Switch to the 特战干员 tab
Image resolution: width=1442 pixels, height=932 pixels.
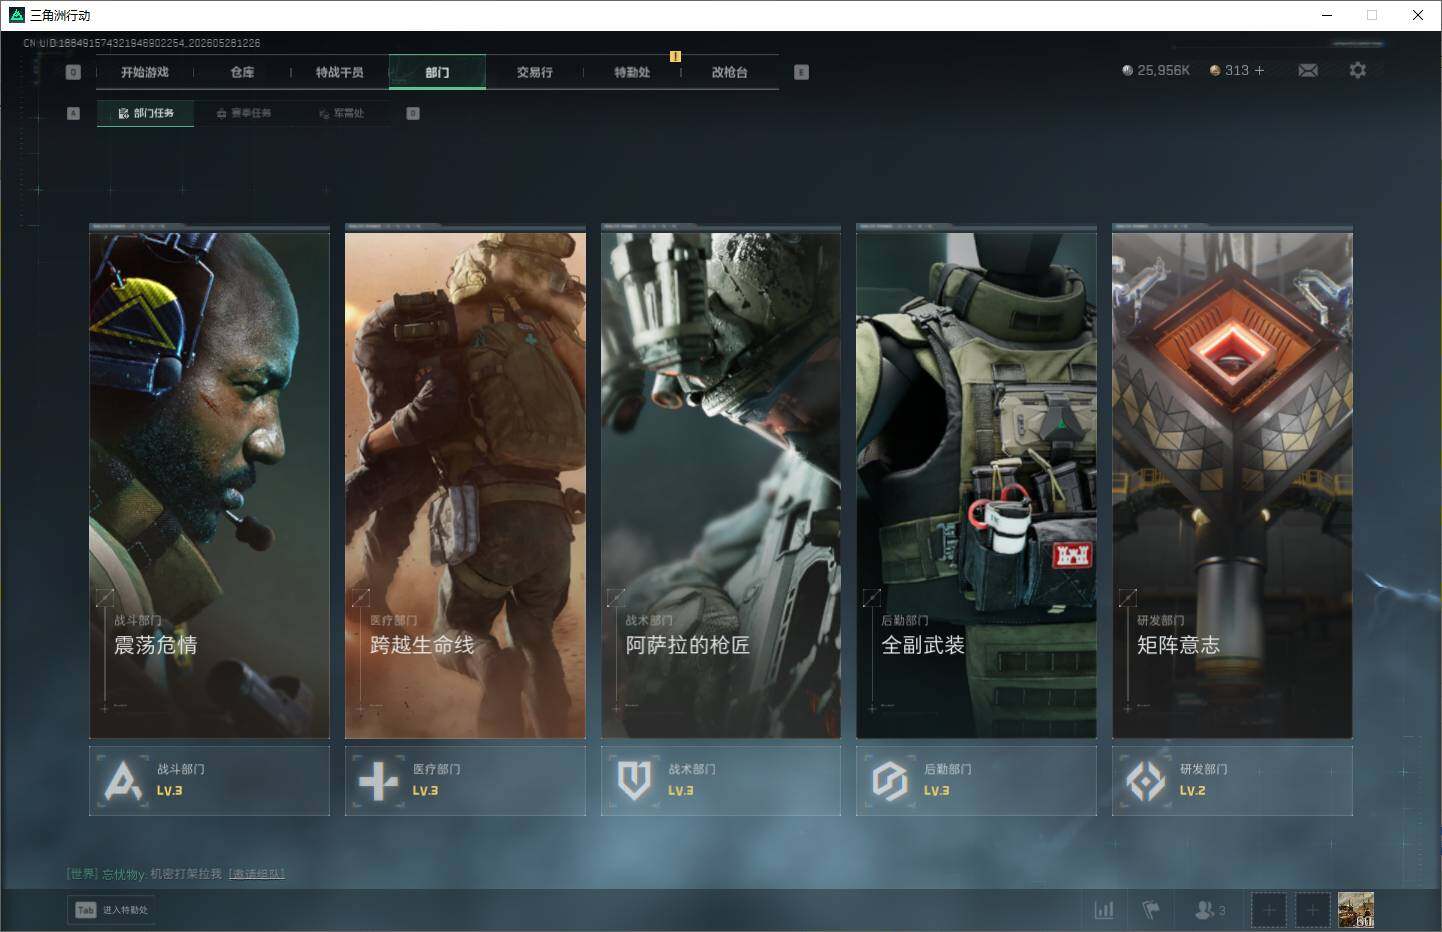coord(340,72)
